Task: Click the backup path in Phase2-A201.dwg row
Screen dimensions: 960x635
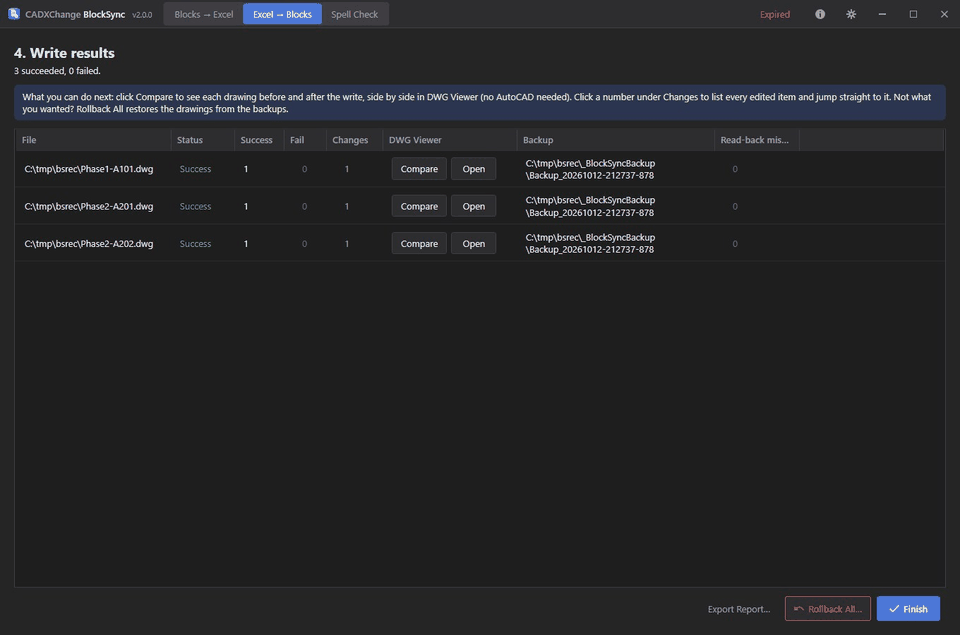Action: coord(590,206)
